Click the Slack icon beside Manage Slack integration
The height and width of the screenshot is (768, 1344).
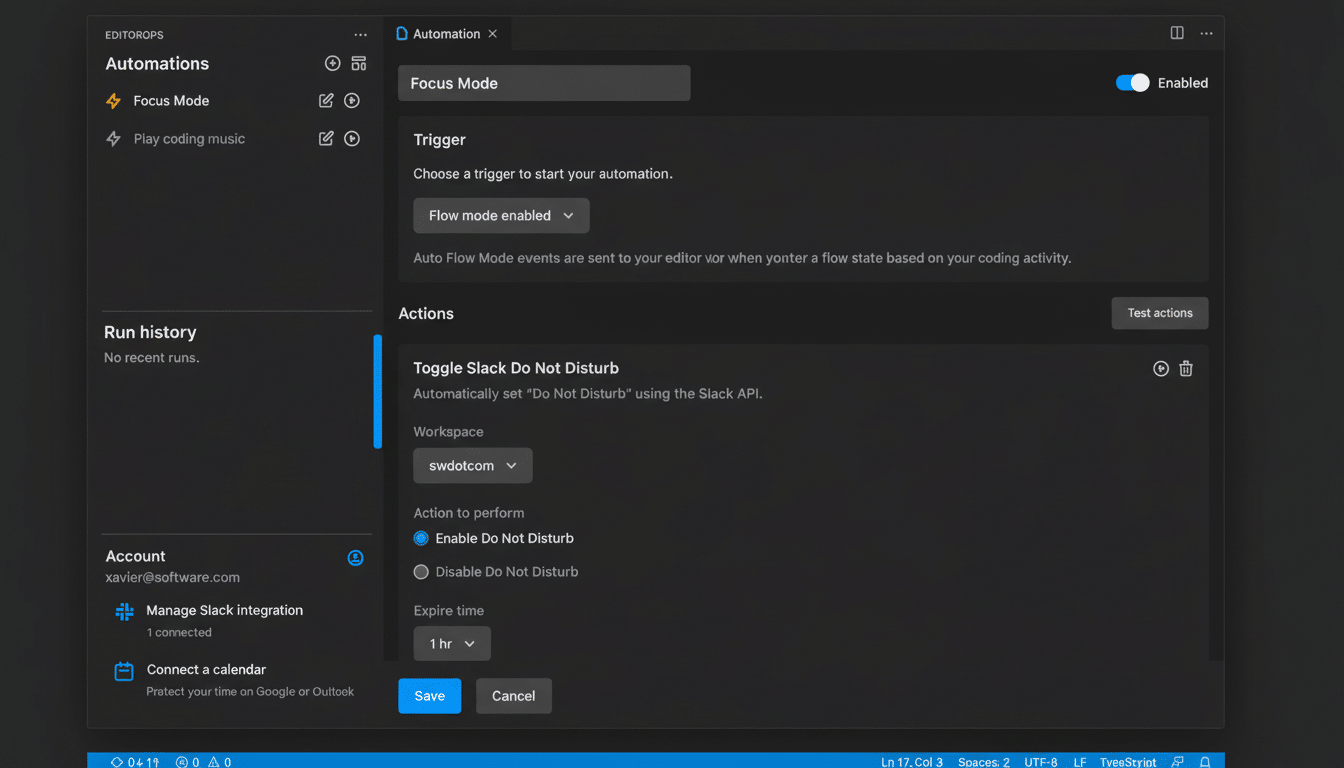coord(124,610)
